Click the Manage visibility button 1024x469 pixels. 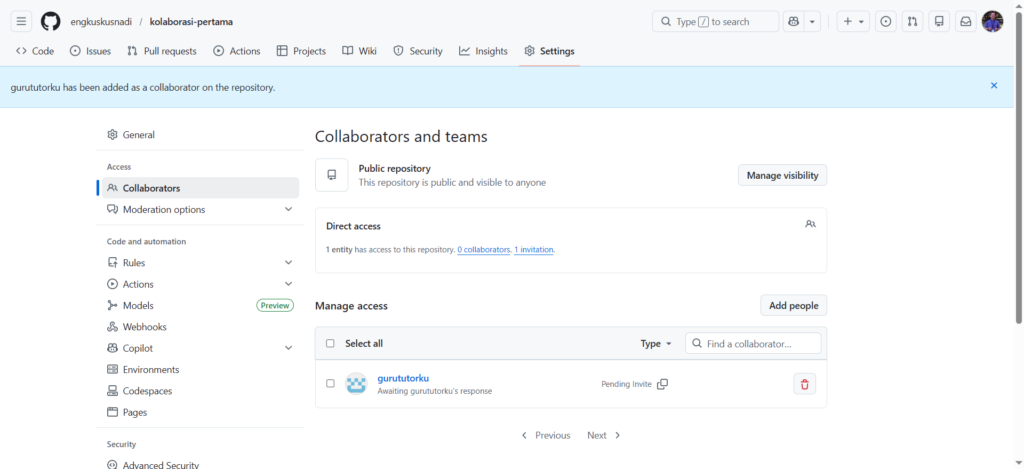(782, 175)
